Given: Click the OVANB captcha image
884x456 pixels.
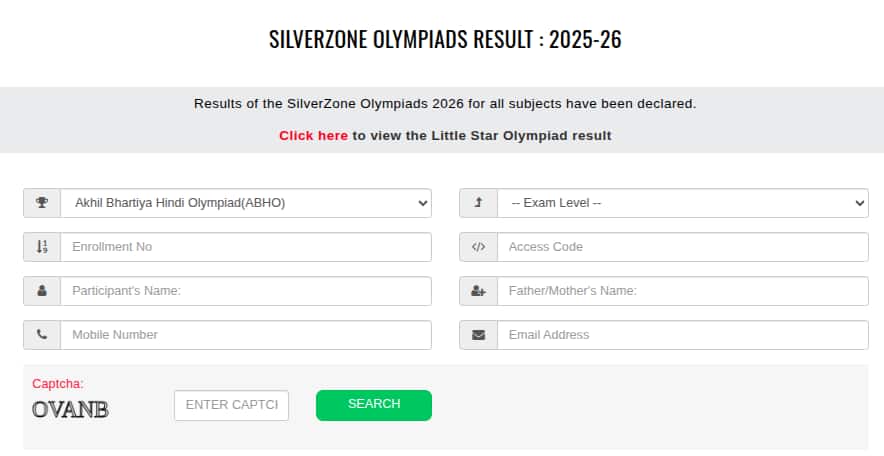Looking at the screenshot, I should [x=70, y=409].
